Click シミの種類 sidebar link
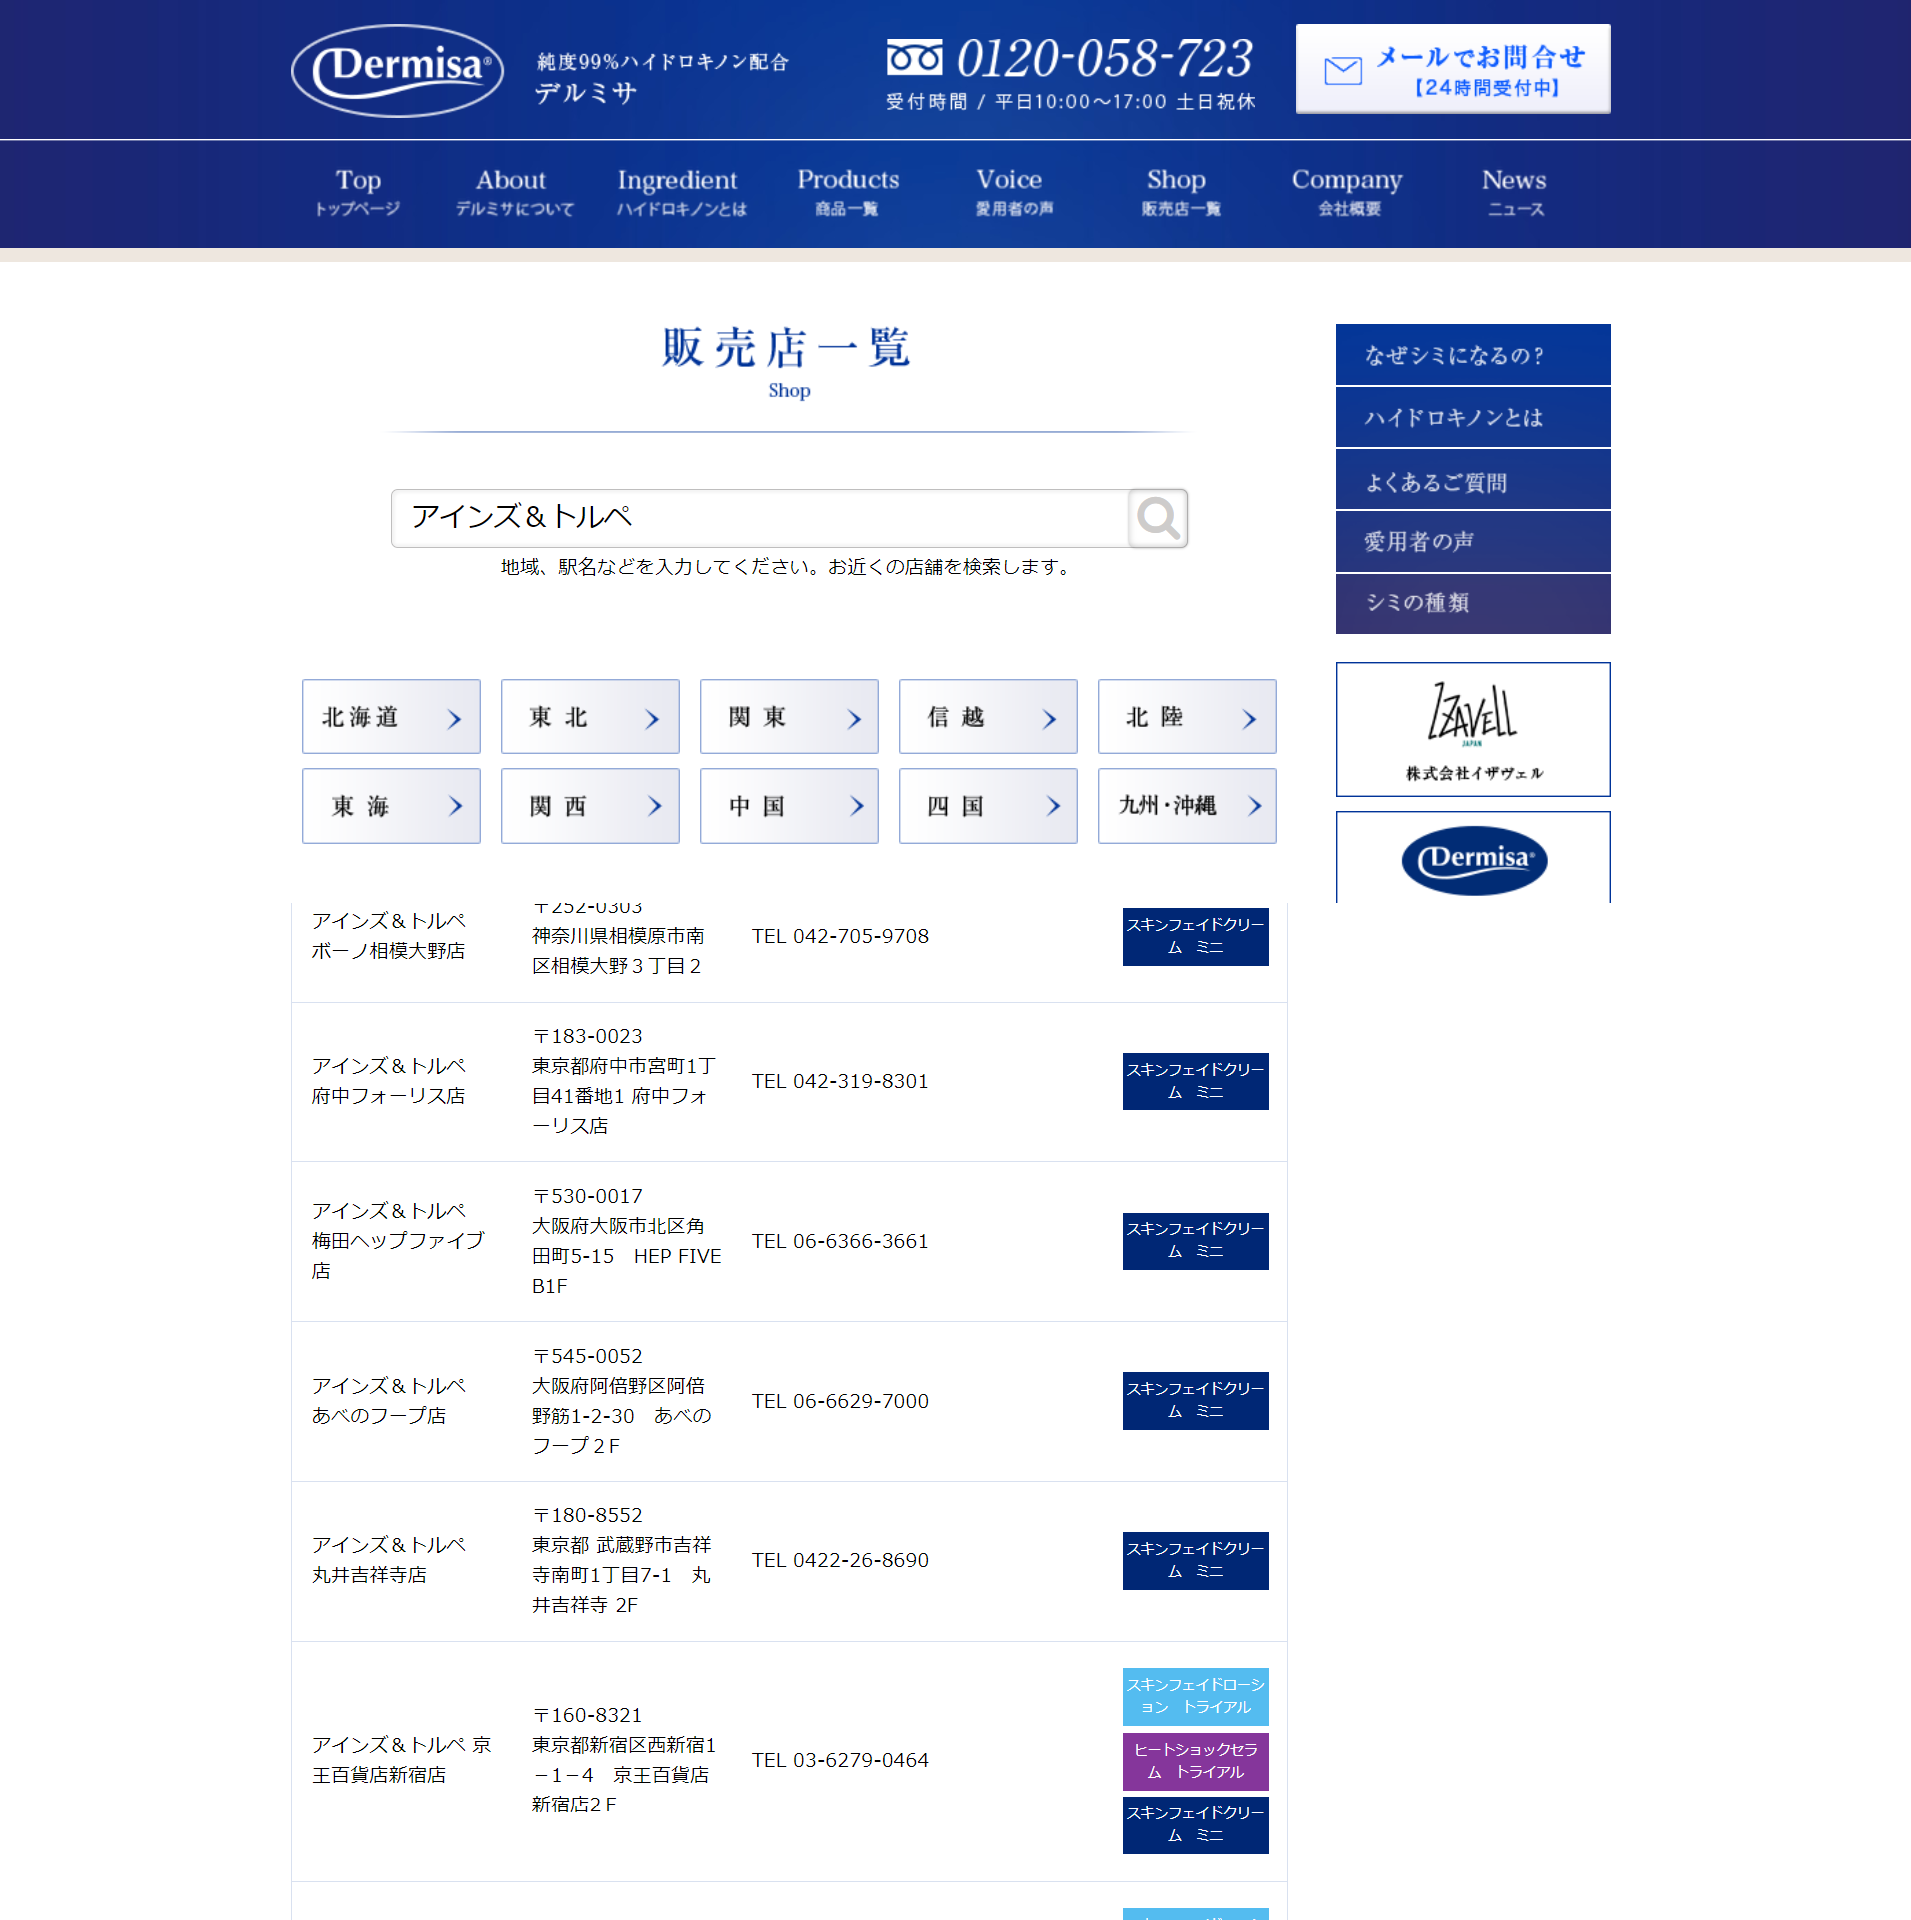Screen dimensions: 1911x1920 tap(1472, 603)
